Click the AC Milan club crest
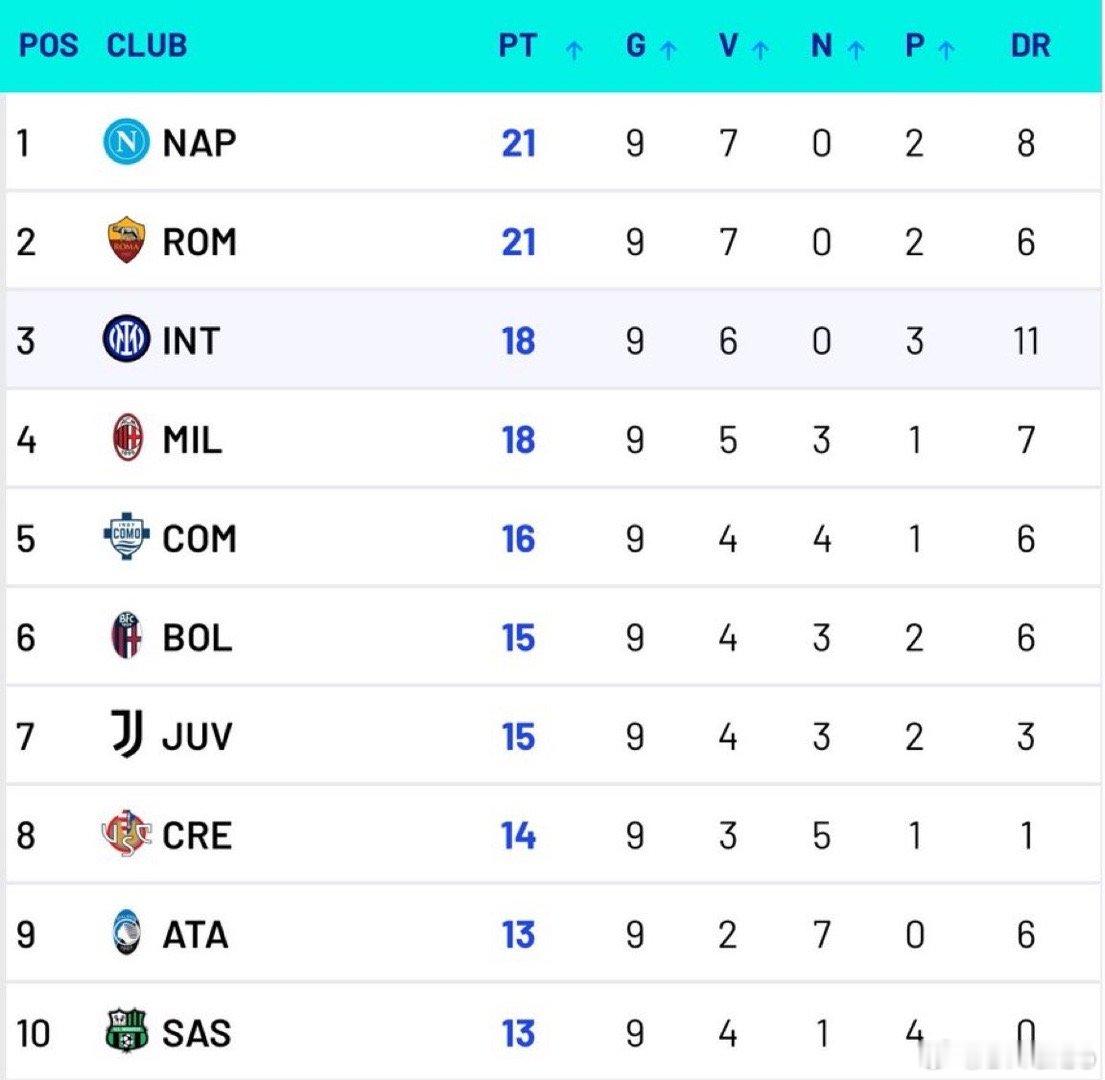 tap(128, 439)
